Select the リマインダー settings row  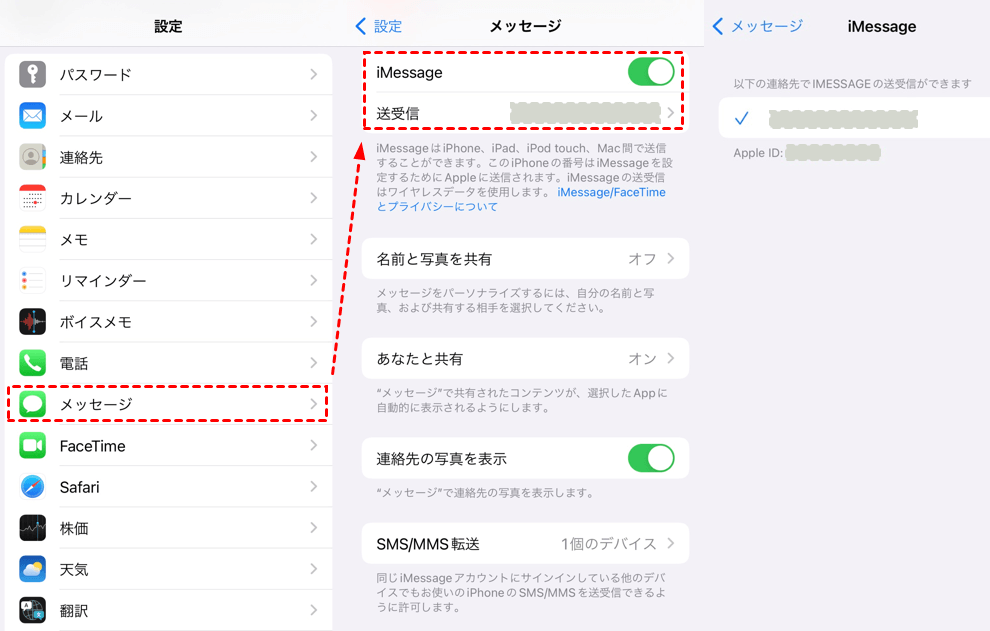pyautogui.click(x=168, y=281)
